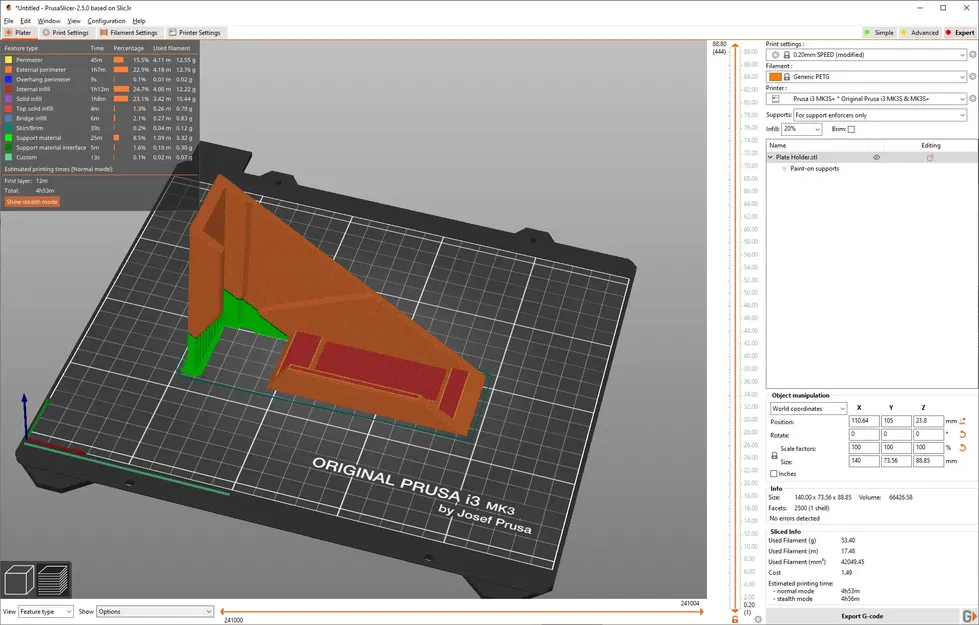Image resolution: width=979 pixels, height=625 pixels.
Task: Click the vertical layer slider handle
Action: click(x=737, y=47)
